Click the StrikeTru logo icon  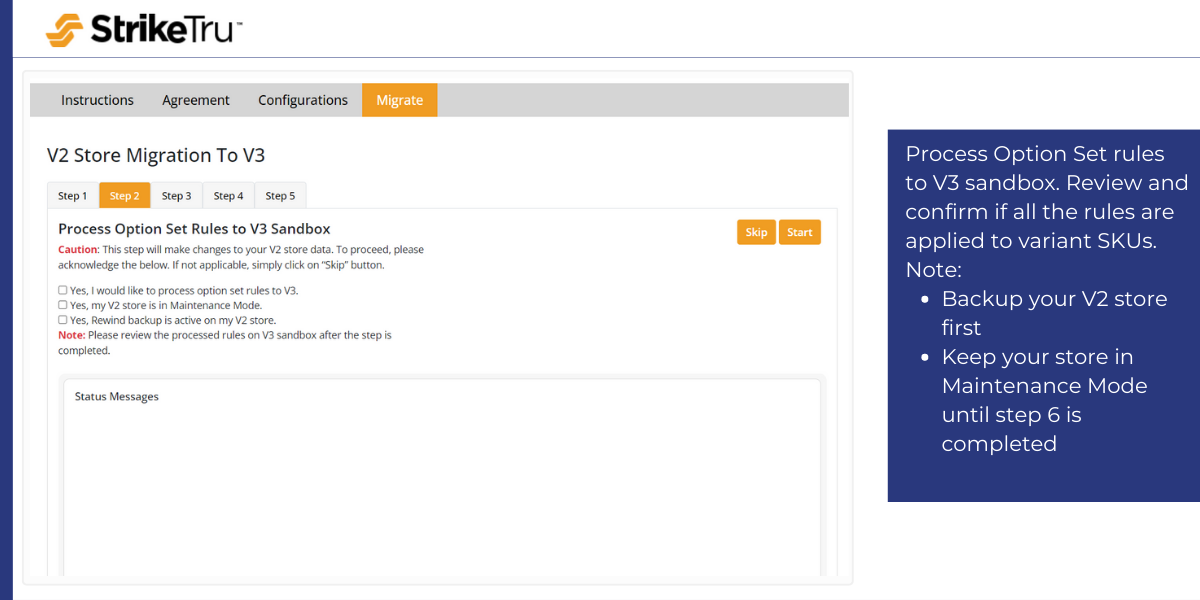[x=64, y=30]
